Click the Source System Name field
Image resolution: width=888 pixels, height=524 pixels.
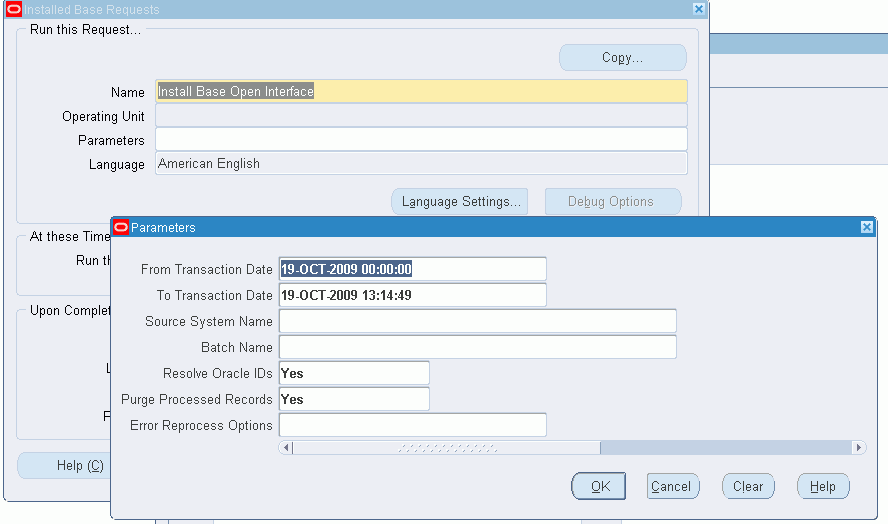click(x=477, y=321)
